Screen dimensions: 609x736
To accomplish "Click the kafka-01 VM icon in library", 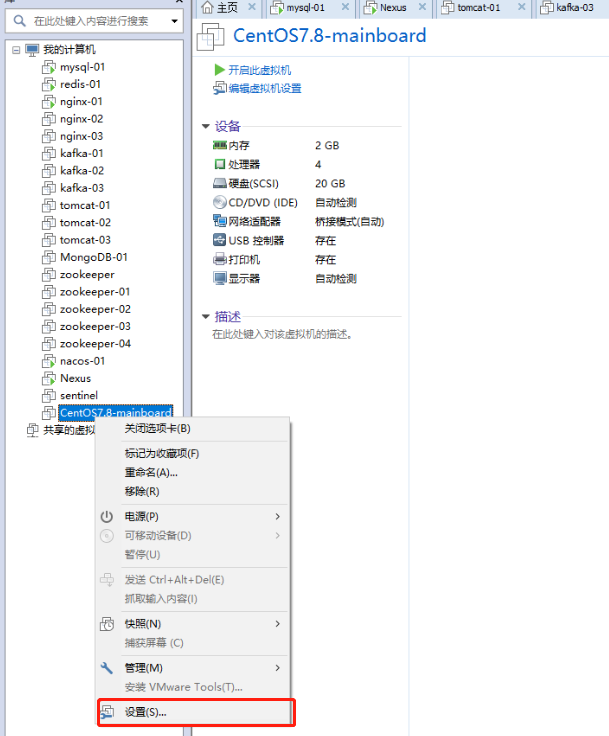I will (48, 154).
